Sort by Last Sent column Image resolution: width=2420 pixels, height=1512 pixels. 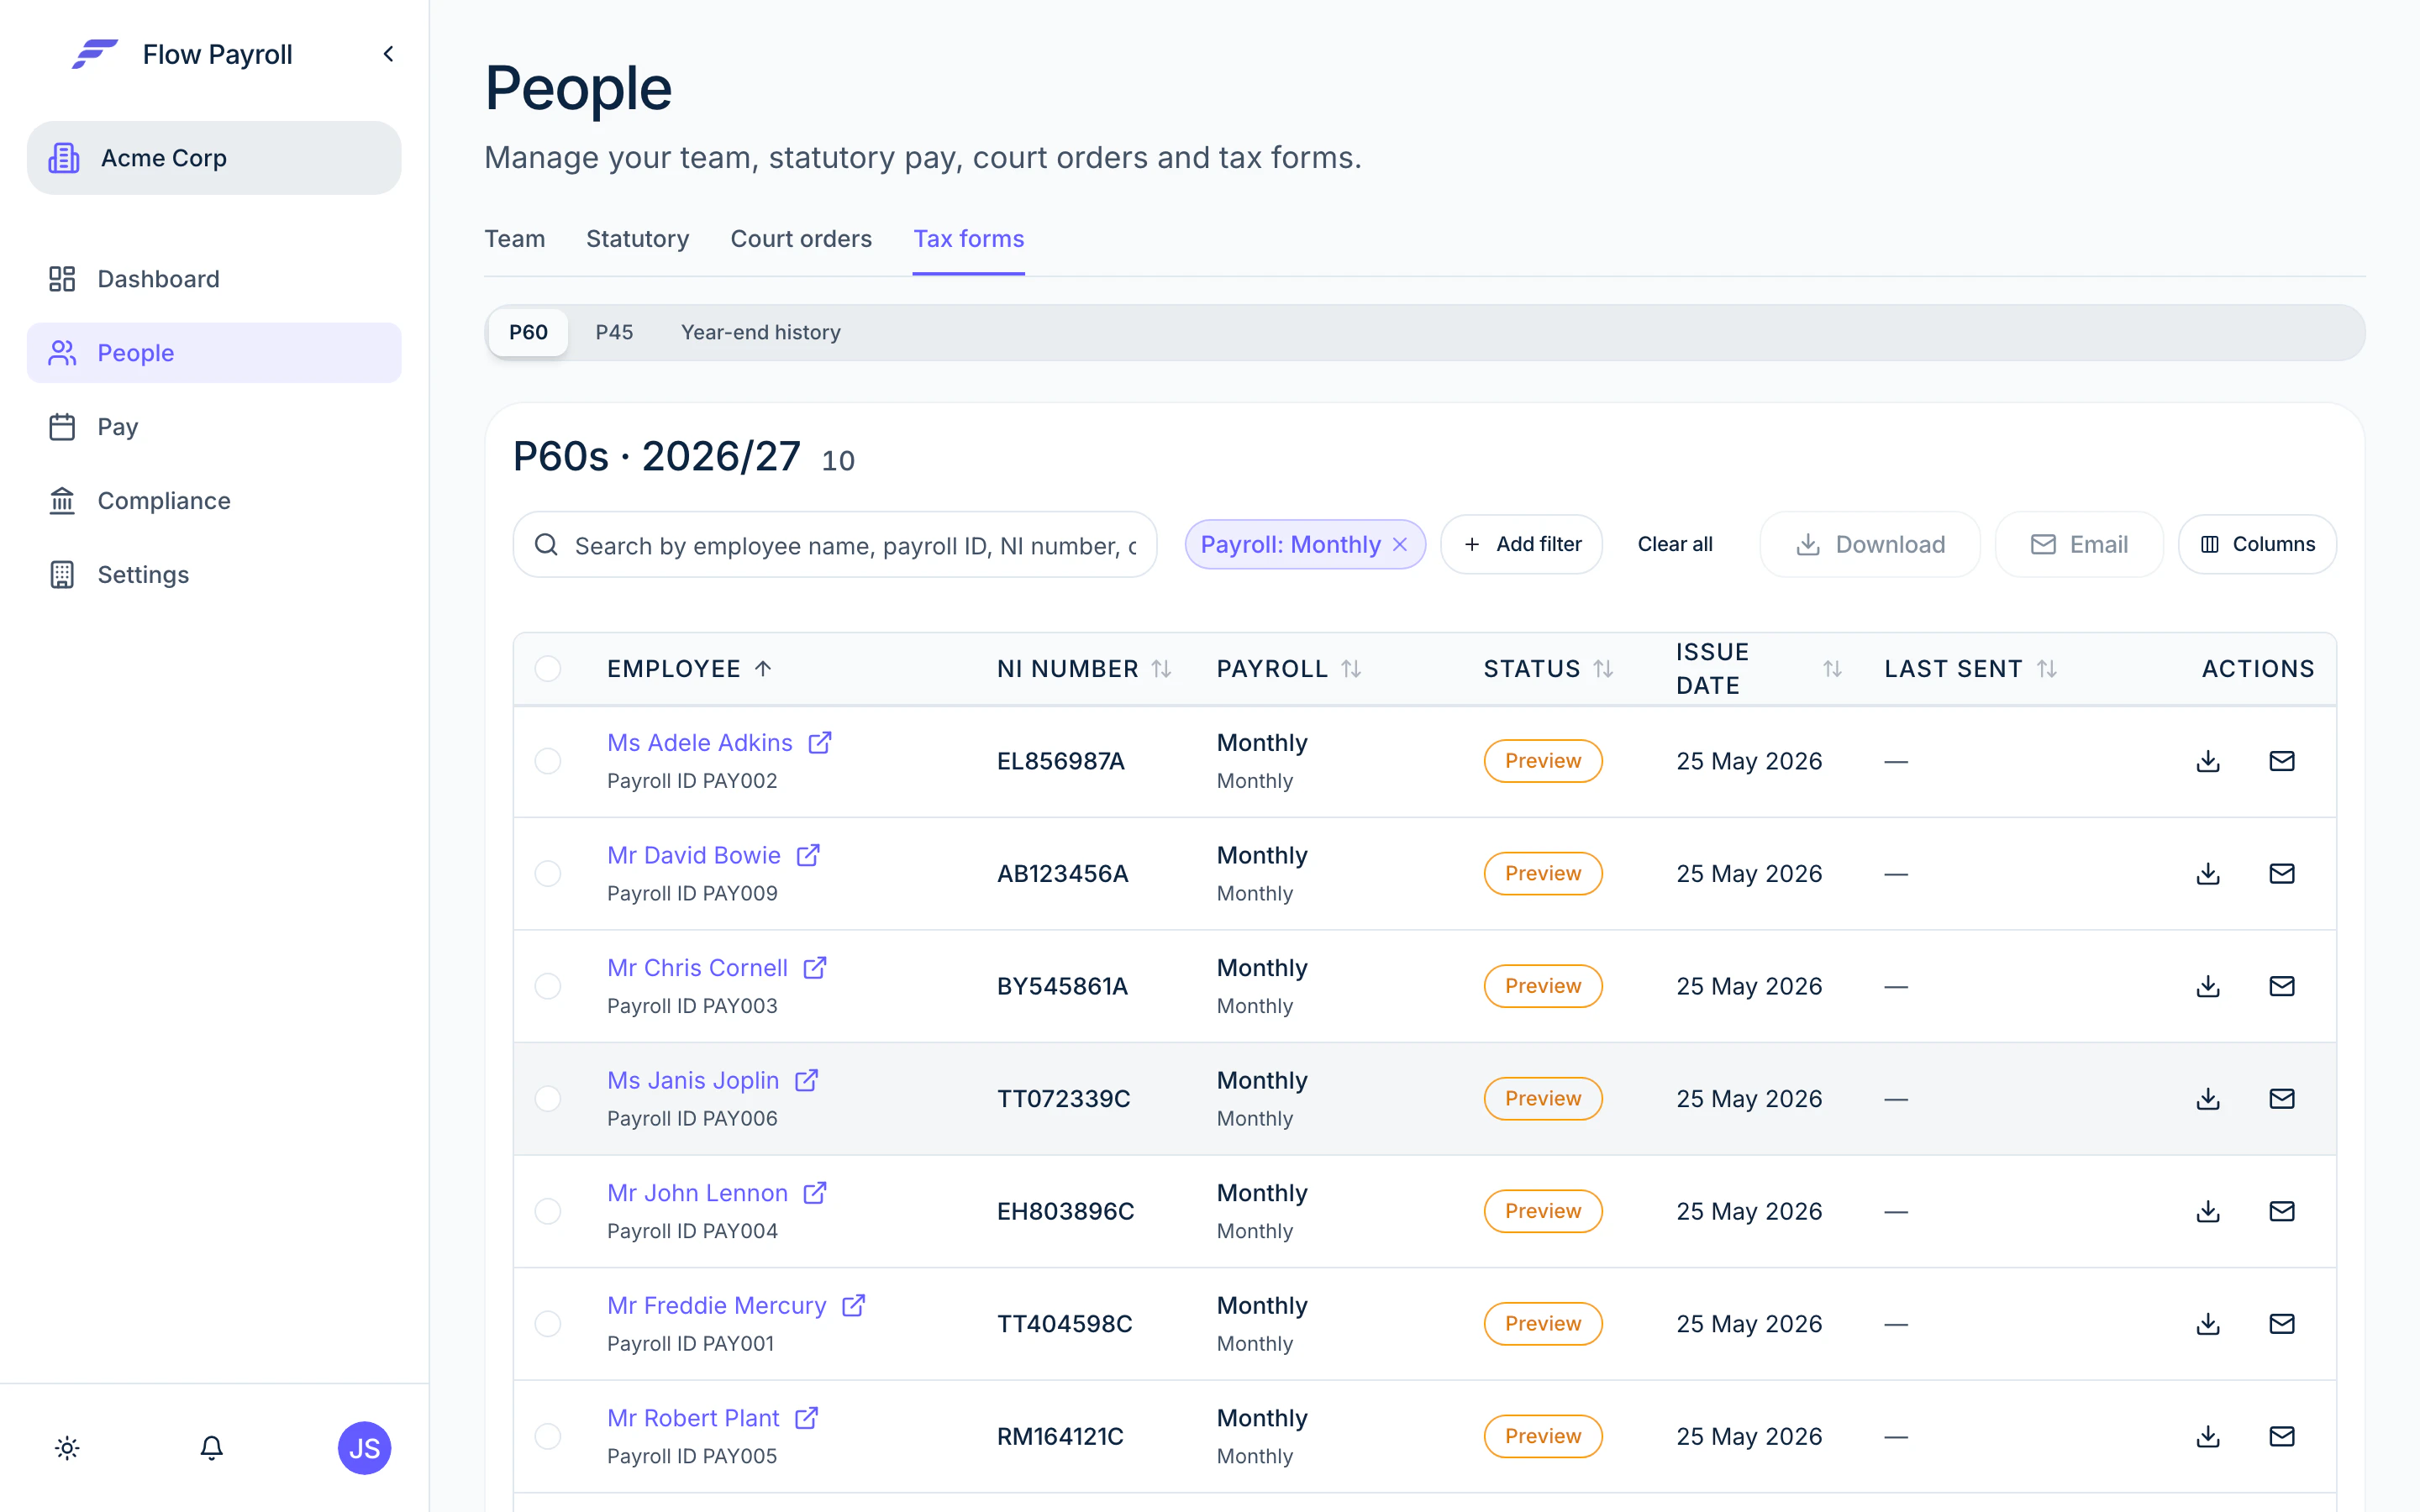tap(1970, 668)
